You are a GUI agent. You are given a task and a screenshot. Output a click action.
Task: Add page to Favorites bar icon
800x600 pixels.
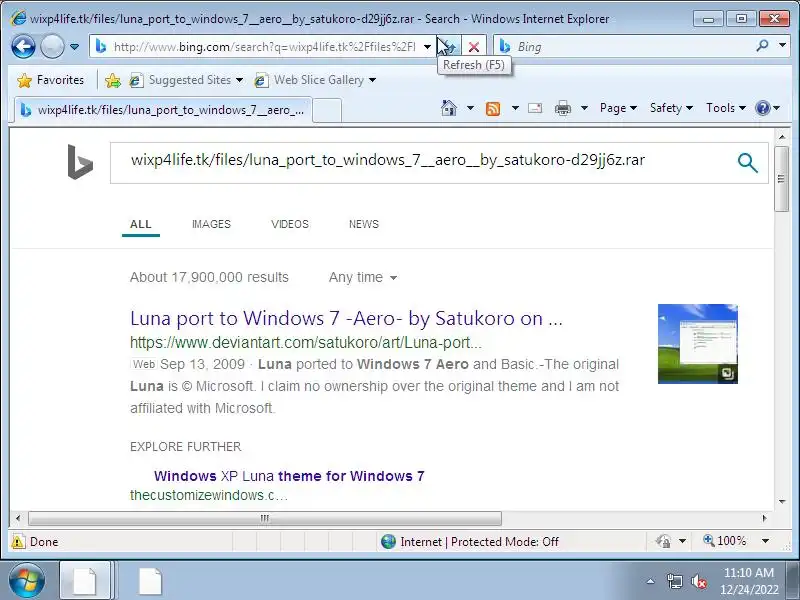coord(113,80)
